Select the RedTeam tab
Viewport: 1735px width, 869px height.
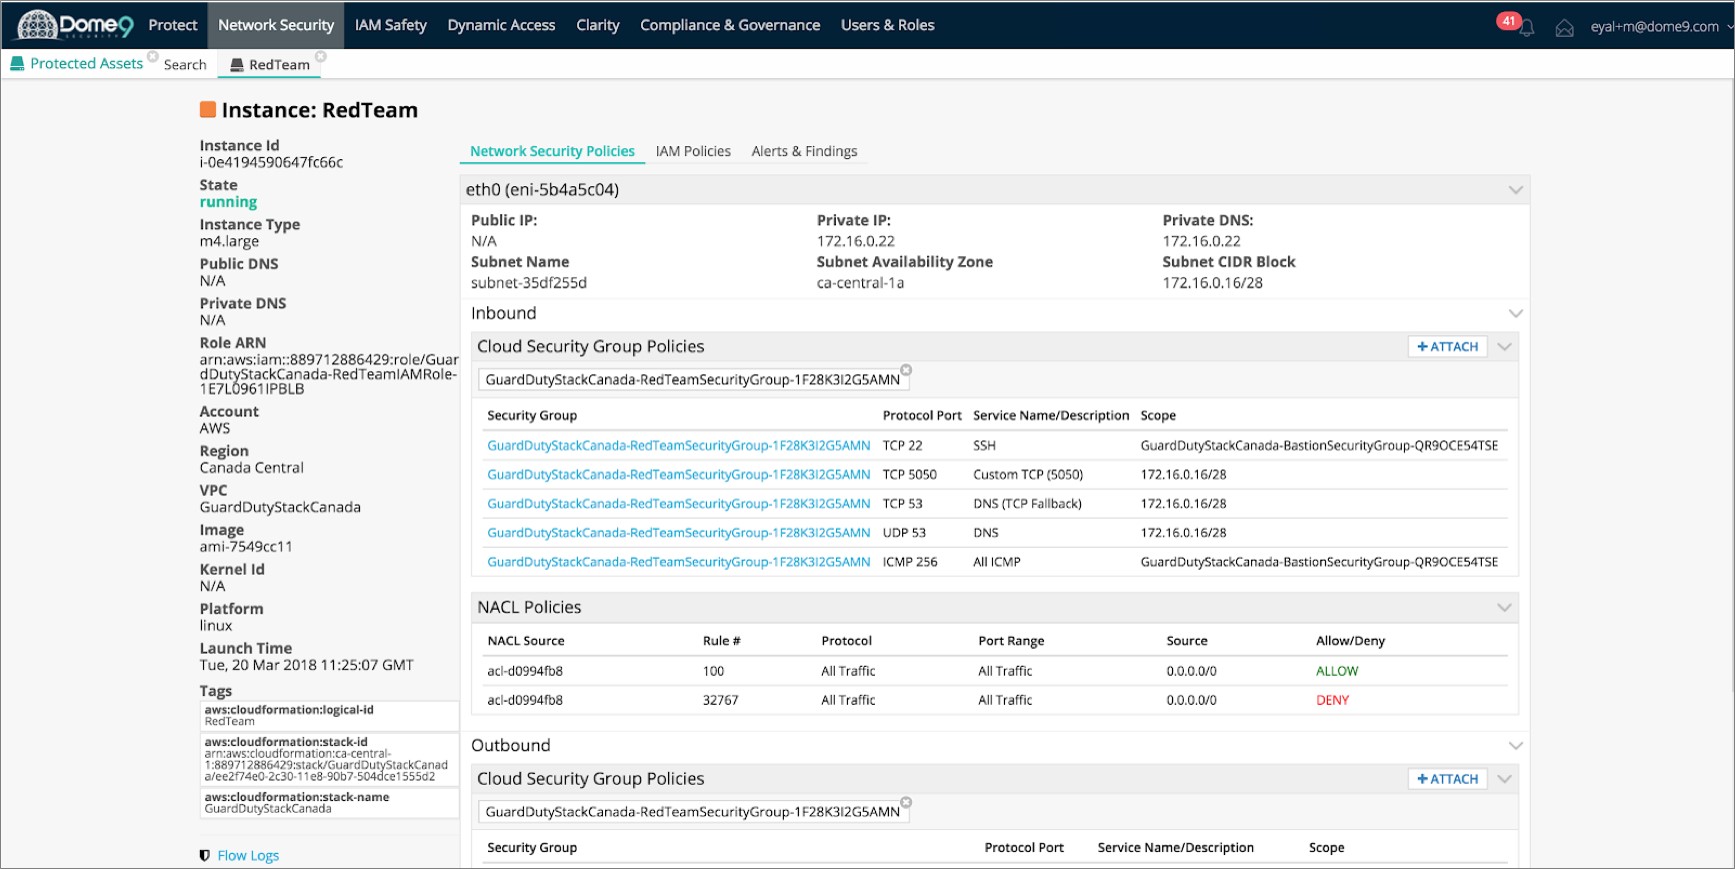click(279, 65)
